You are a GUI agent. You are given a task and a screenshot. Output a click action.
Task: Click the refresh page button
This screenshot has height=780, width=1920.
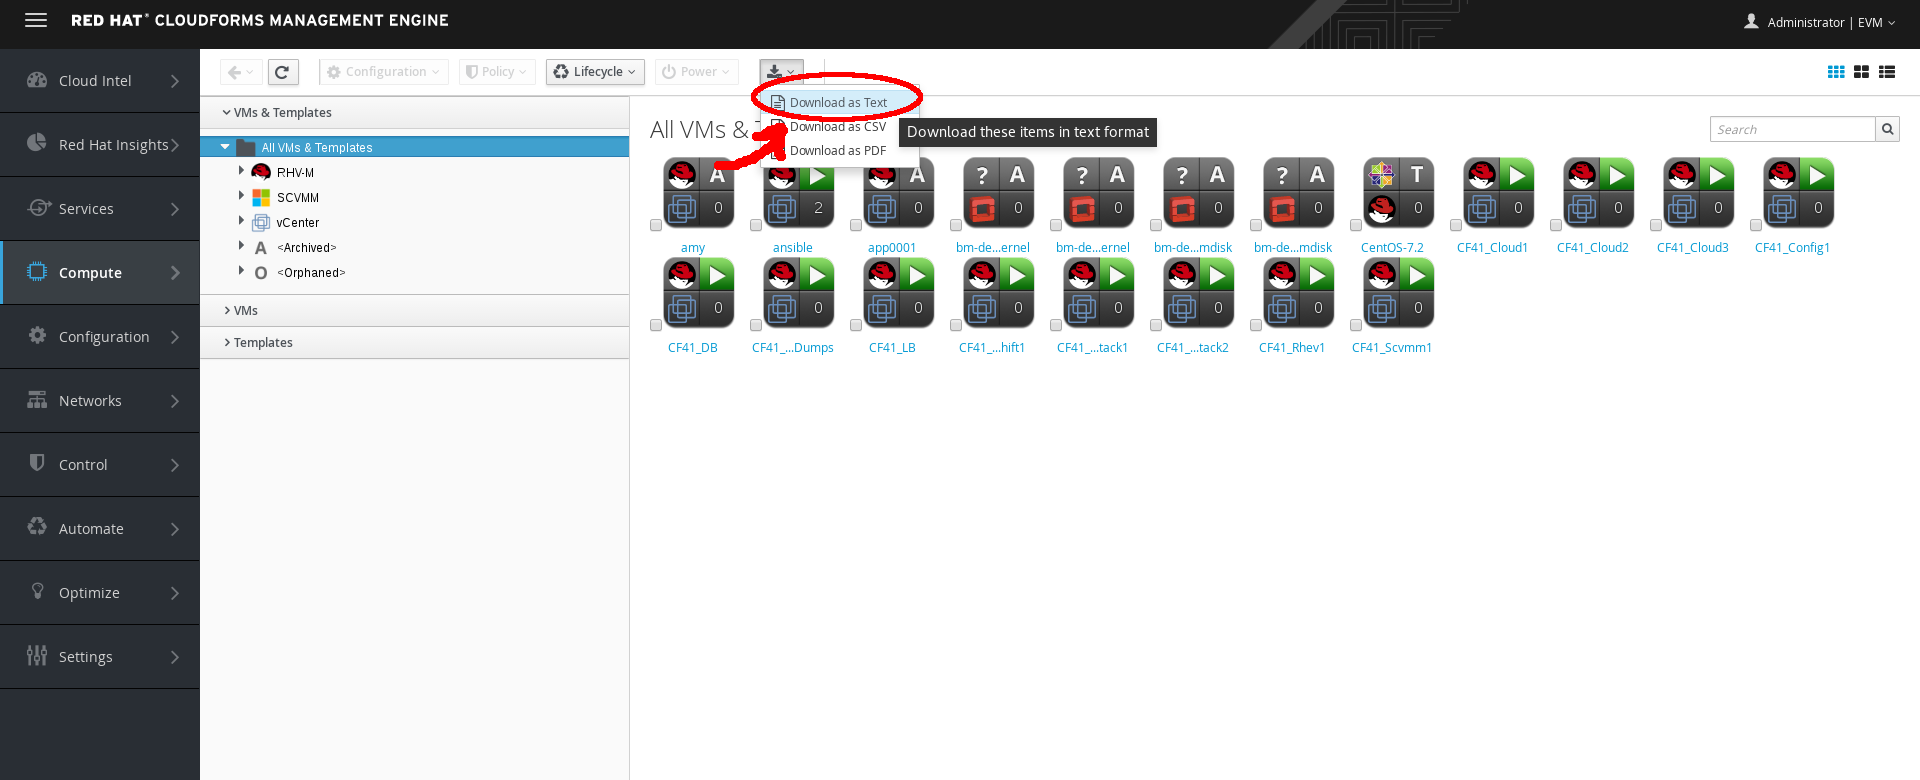coord(282,72)
